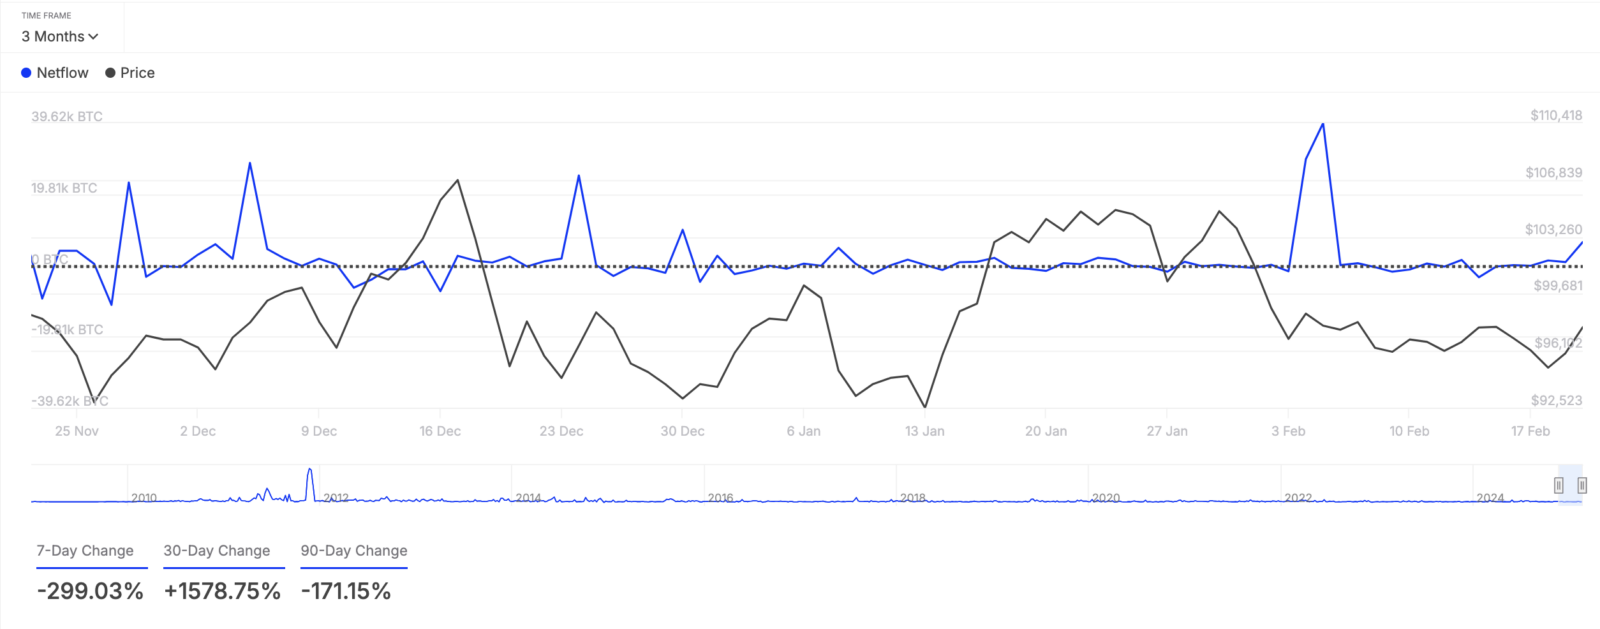Click the 3 Feb date label
The height and width of the screenshot is (629, 1600).
pyautogui.click(x=1288, y=431)
